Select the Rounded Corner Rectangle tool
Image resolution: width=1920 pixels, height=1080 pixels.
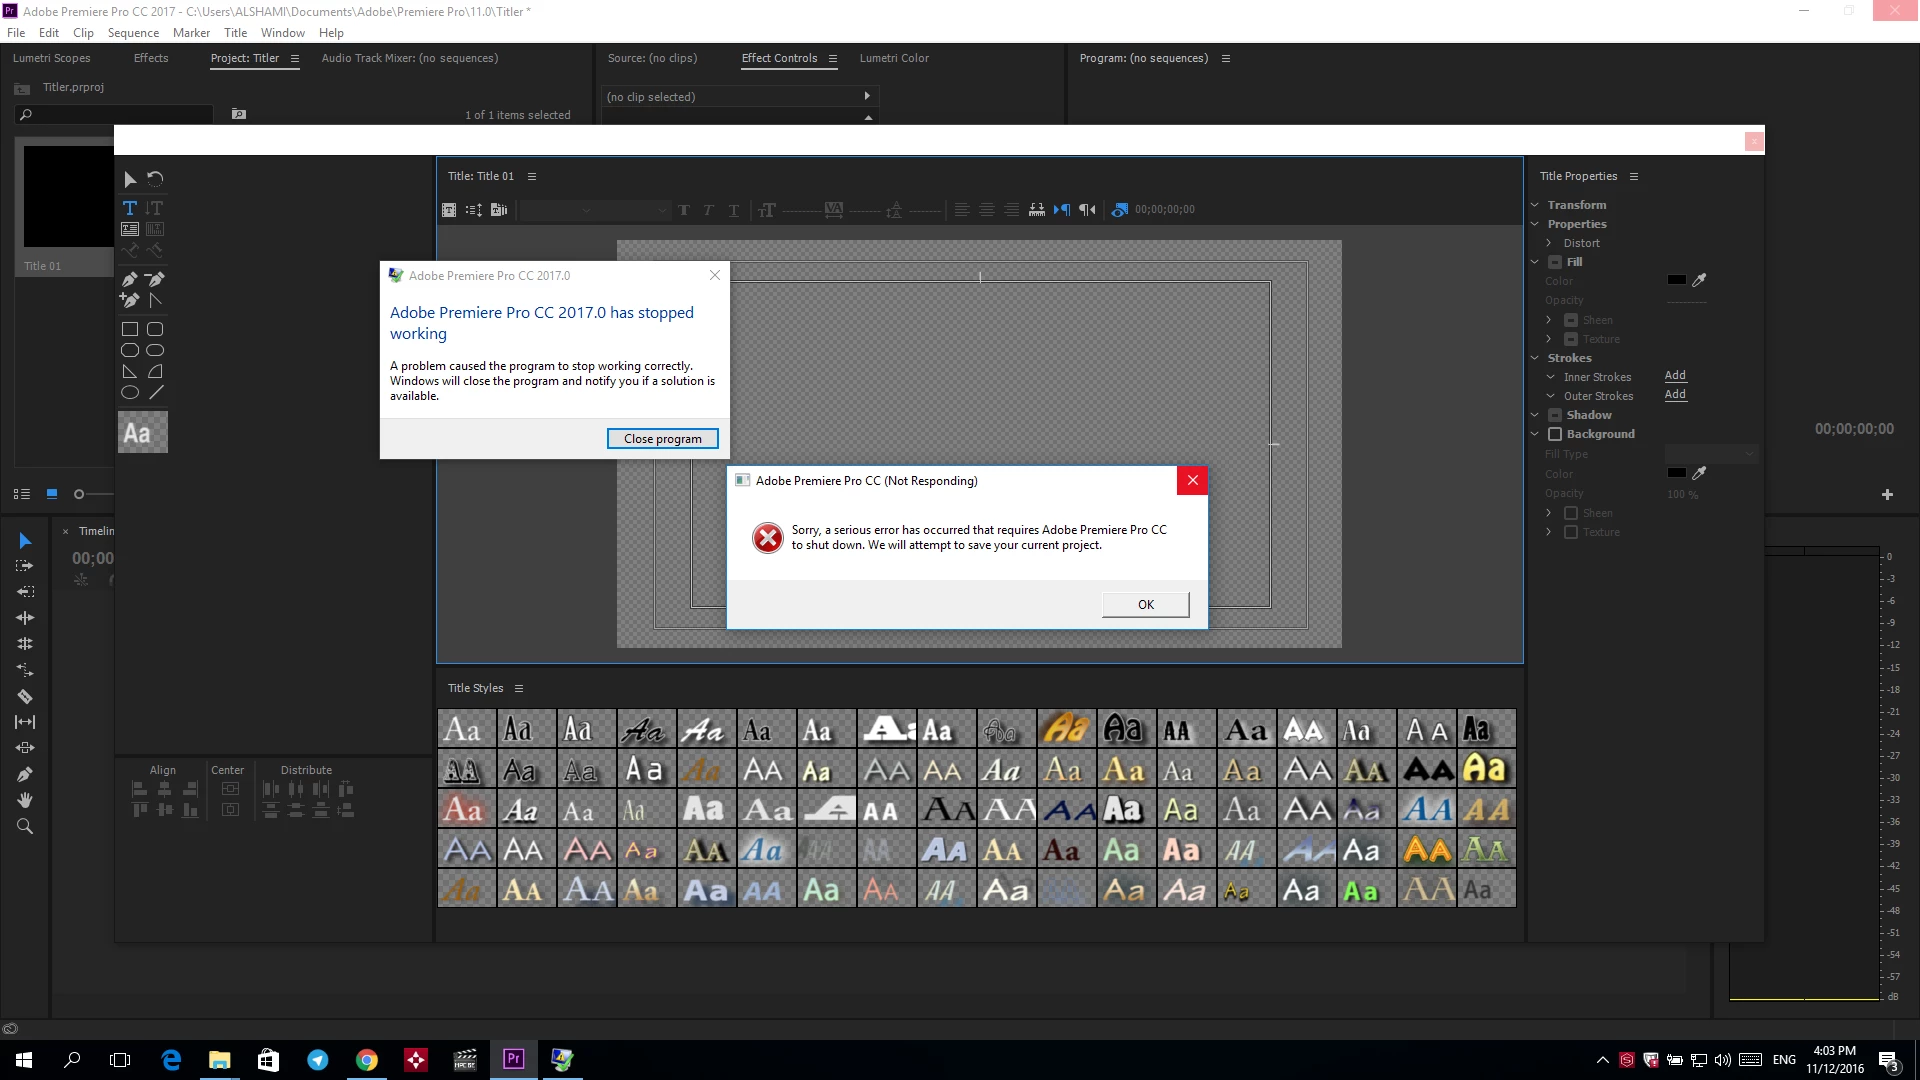tap(155, 329)
